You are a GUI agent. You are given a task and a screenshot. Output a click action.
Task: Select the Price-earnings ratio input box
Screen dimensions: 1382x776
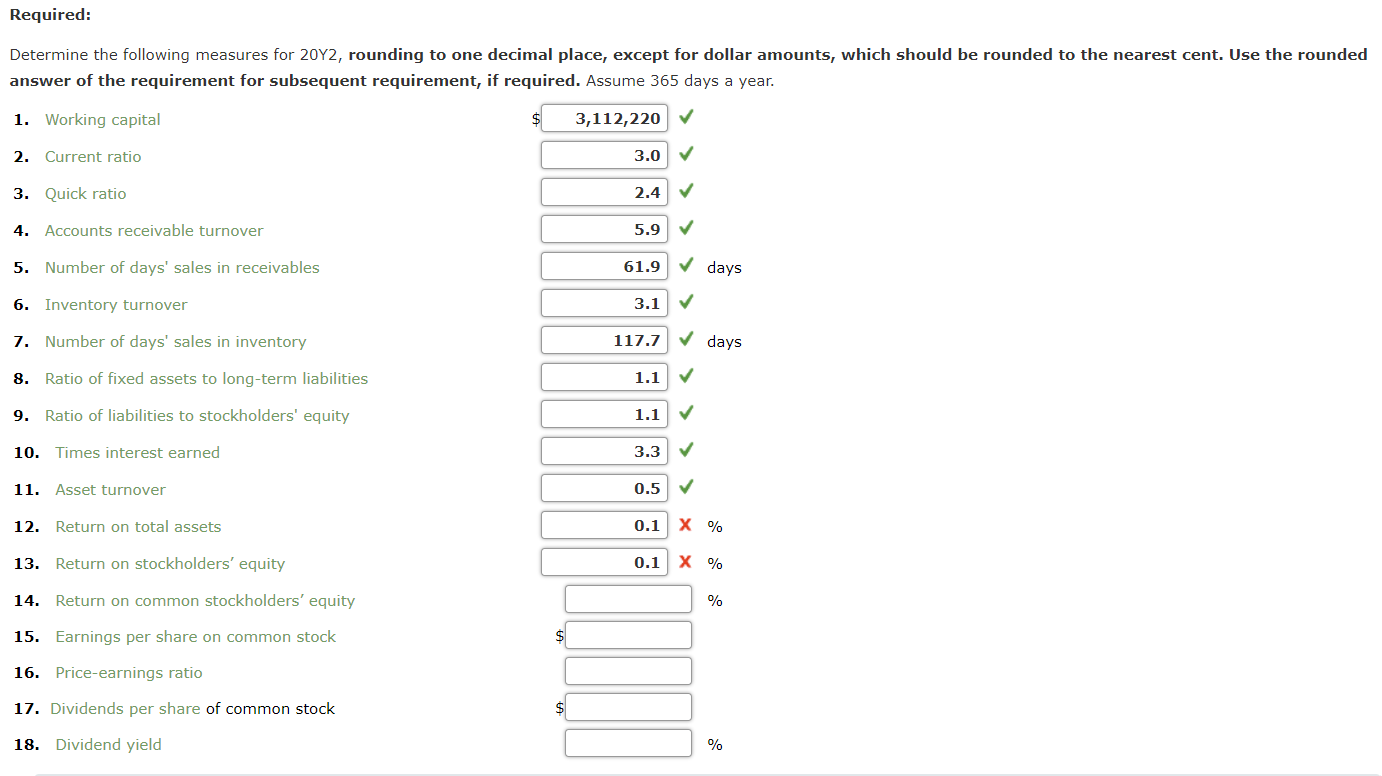point(628,670)
